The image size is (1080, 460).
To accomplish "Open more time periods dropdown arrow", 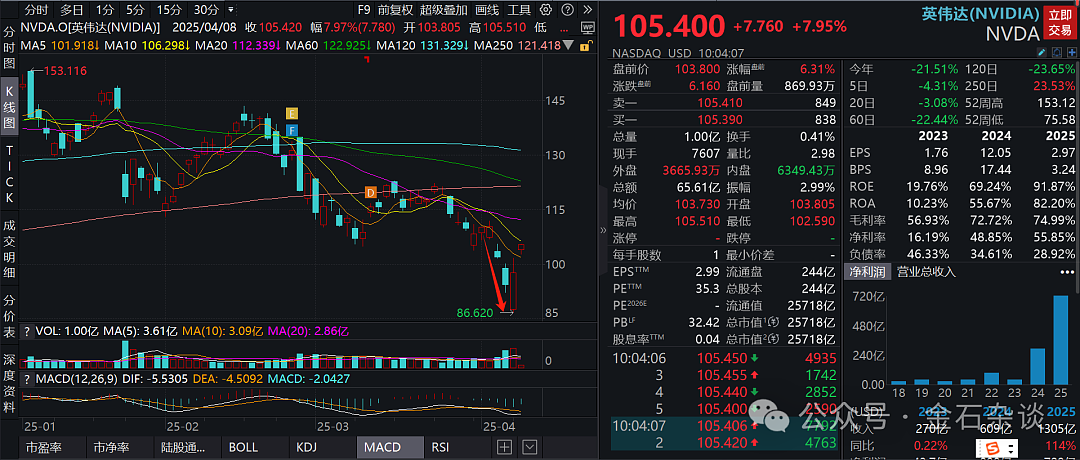I will tap(231, 10).
